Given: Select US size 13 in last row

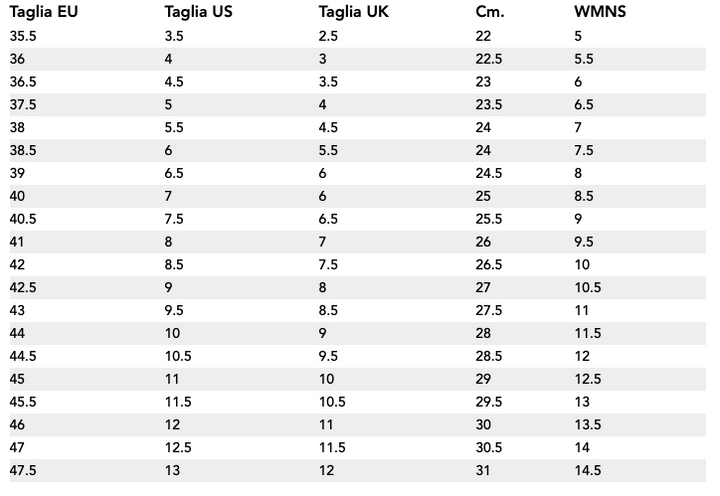Looking at the screenshot, I should (173, 471).
